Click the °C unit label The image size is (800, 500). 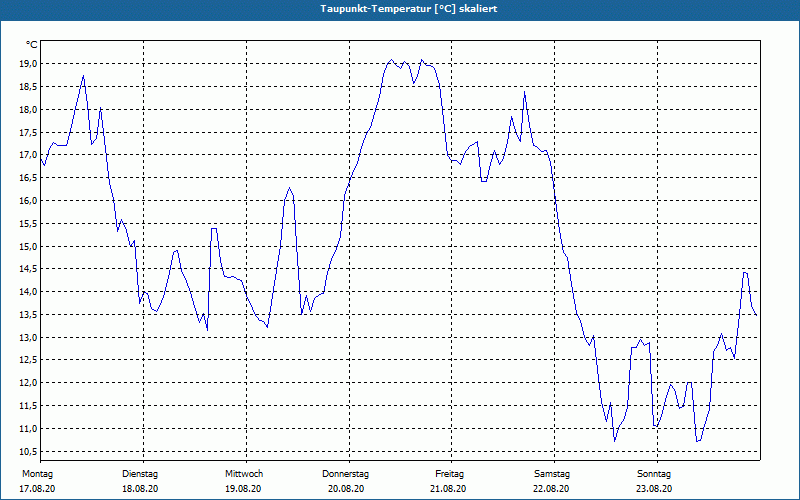[32, 45]
